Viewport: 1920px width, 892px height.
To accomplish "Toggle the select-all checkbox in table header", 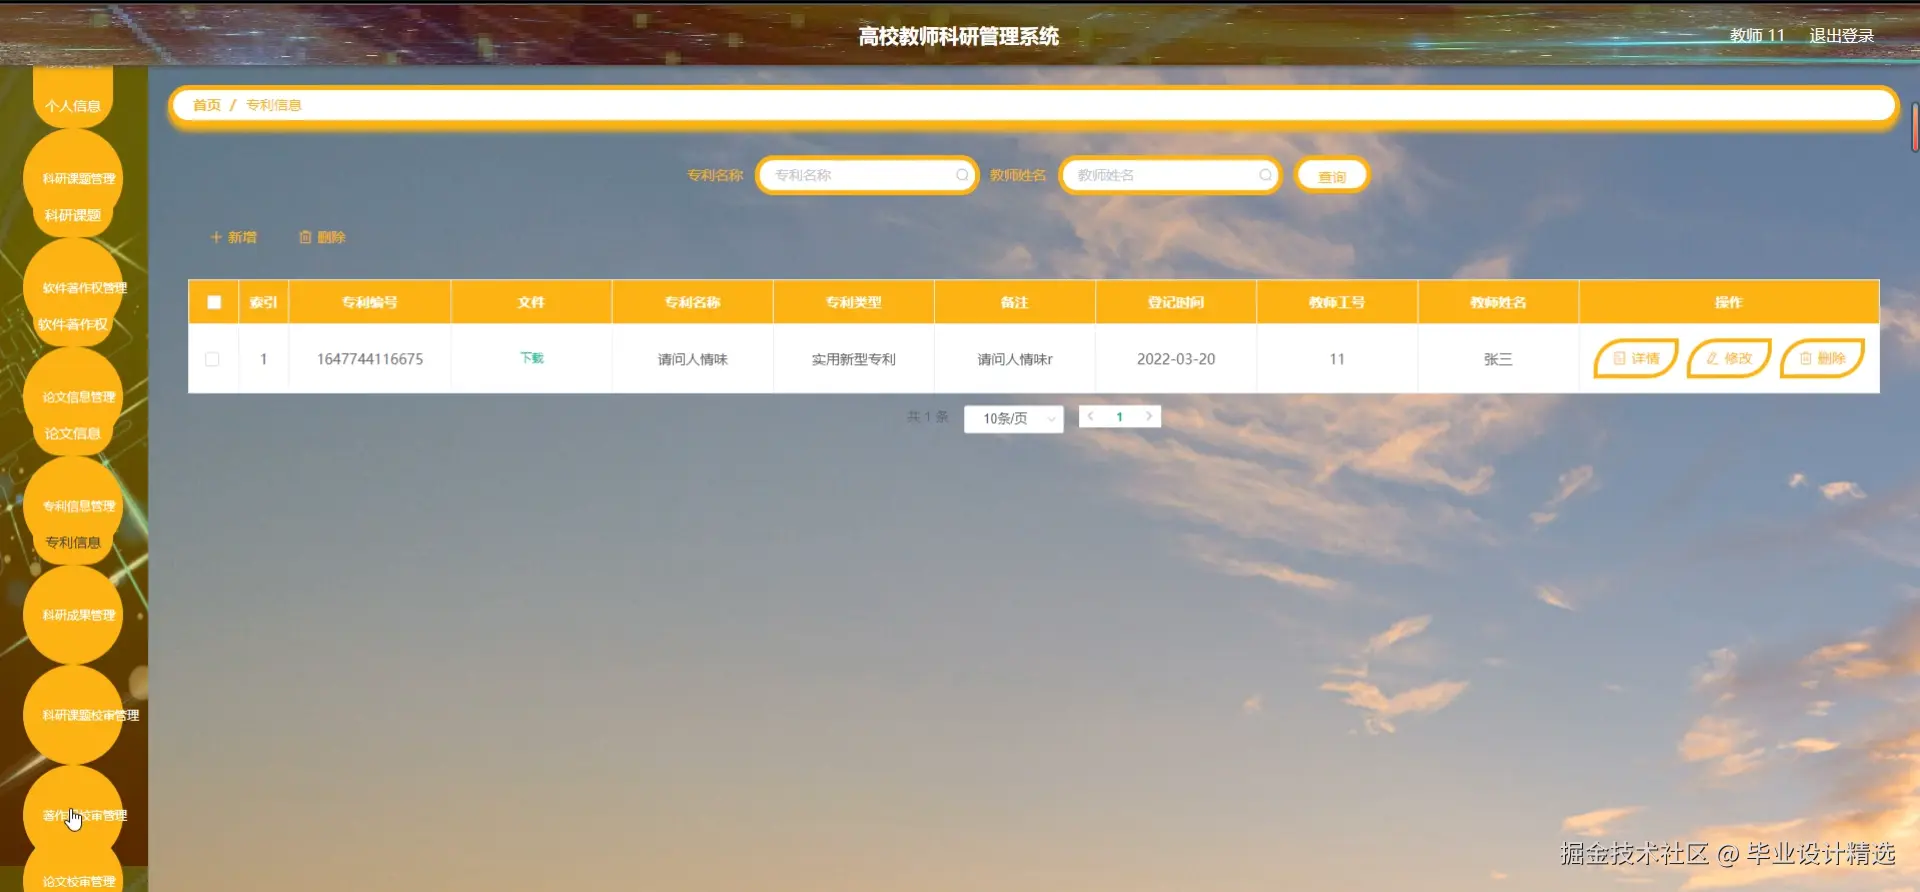I will click(214, 302).
